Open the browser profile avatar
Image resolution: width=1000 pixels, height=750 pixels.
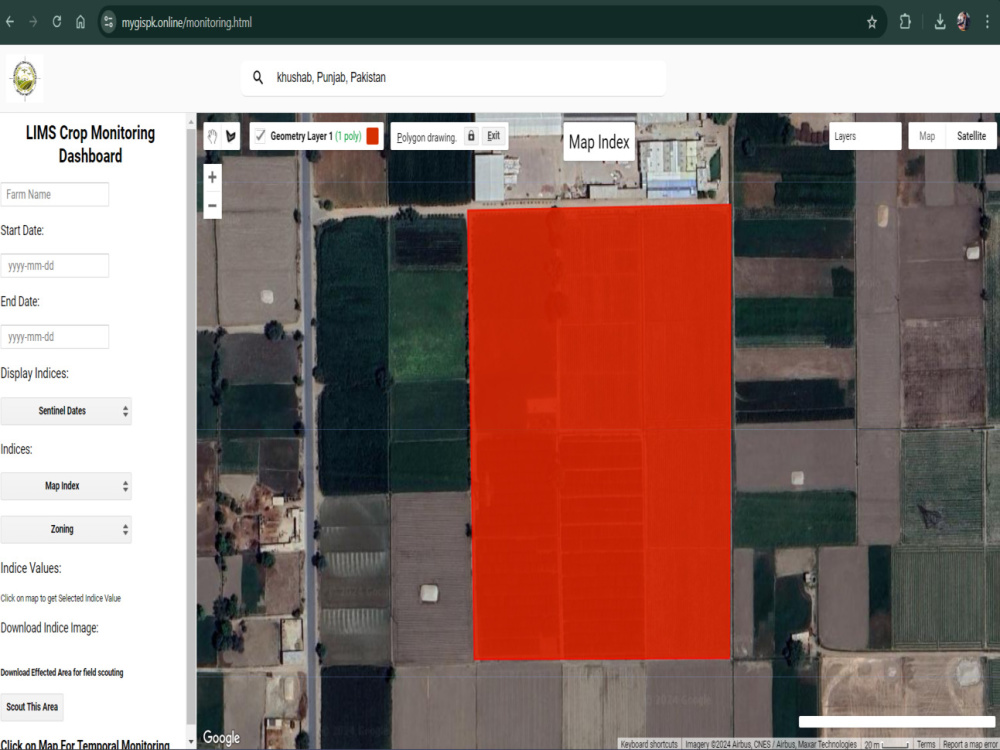coord(964,22)
